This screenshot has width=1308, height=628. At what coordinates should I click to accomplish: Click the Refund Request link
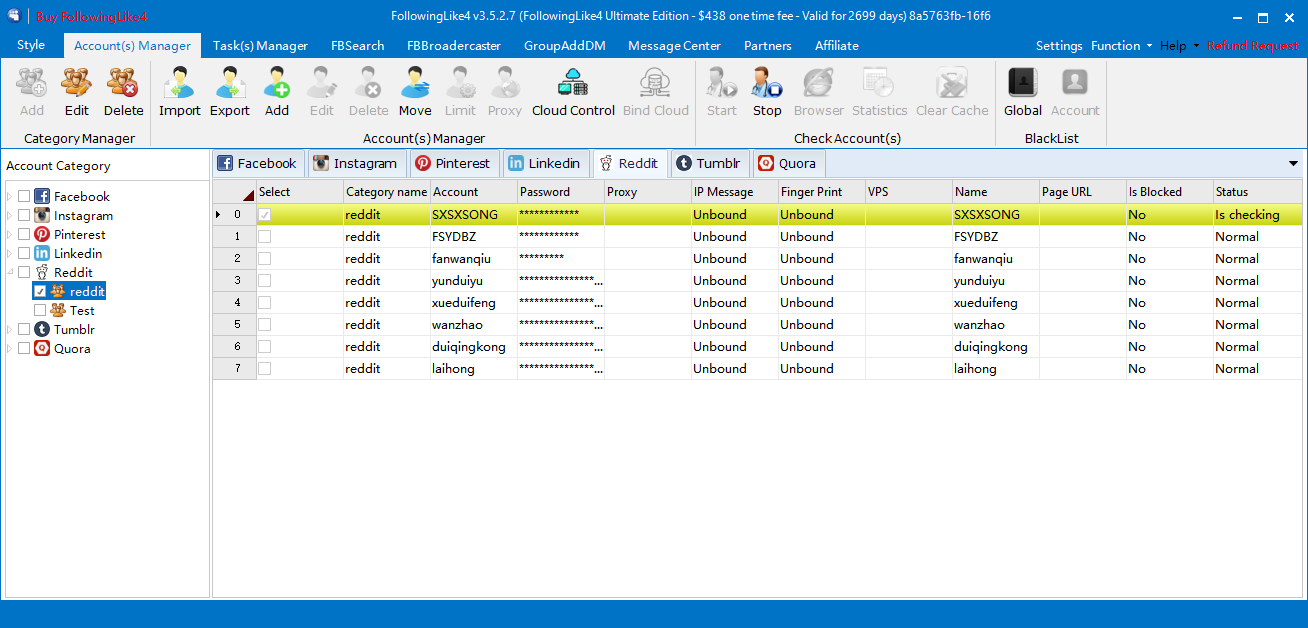[1252, 46]
